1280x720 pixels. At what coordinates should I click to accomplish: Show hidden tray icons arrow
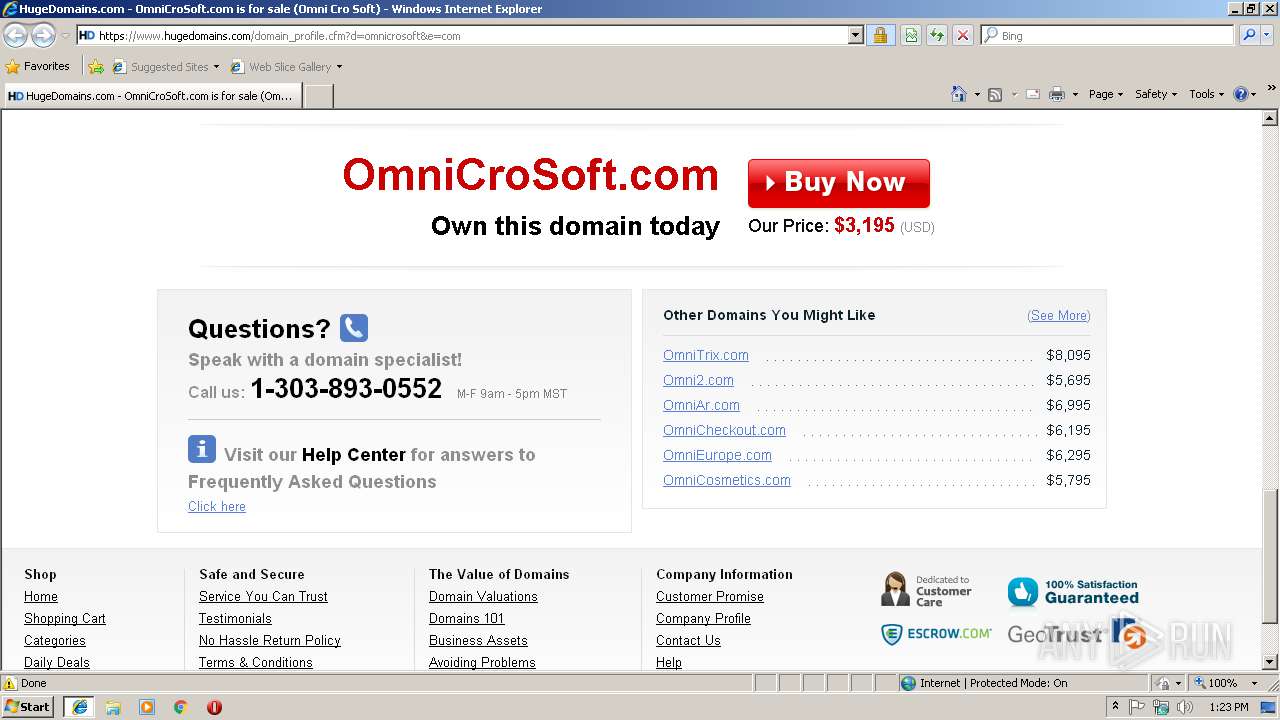tap(1115, 707)
